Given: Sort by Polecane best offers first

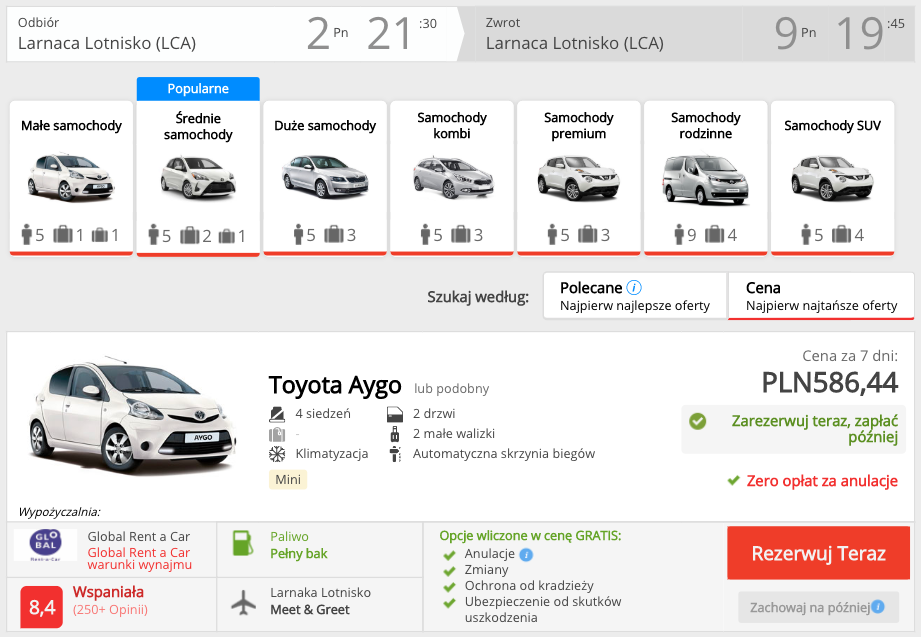Looking at the screenshot, I should click(x=635, y=296).
